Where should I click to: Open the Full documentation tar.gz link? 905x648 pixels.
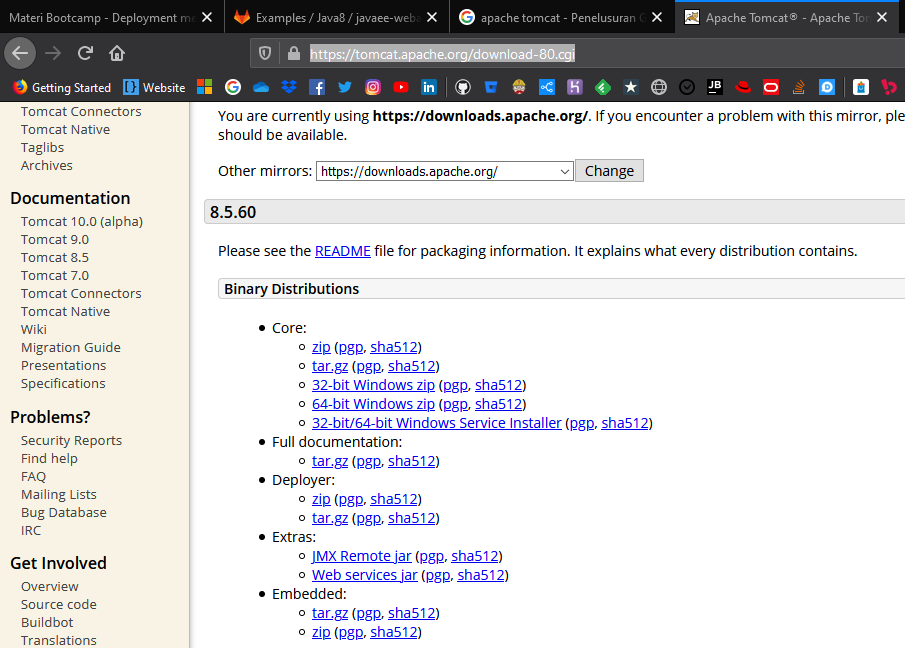pyautogui.click(x=330, y=461)
